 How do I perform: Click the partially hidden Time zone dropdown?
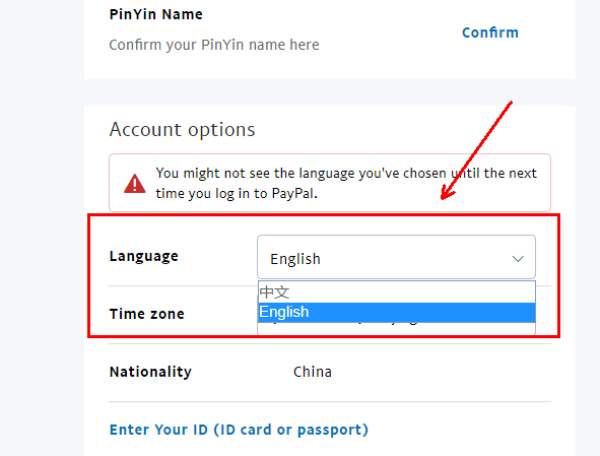tap(397, 329)
